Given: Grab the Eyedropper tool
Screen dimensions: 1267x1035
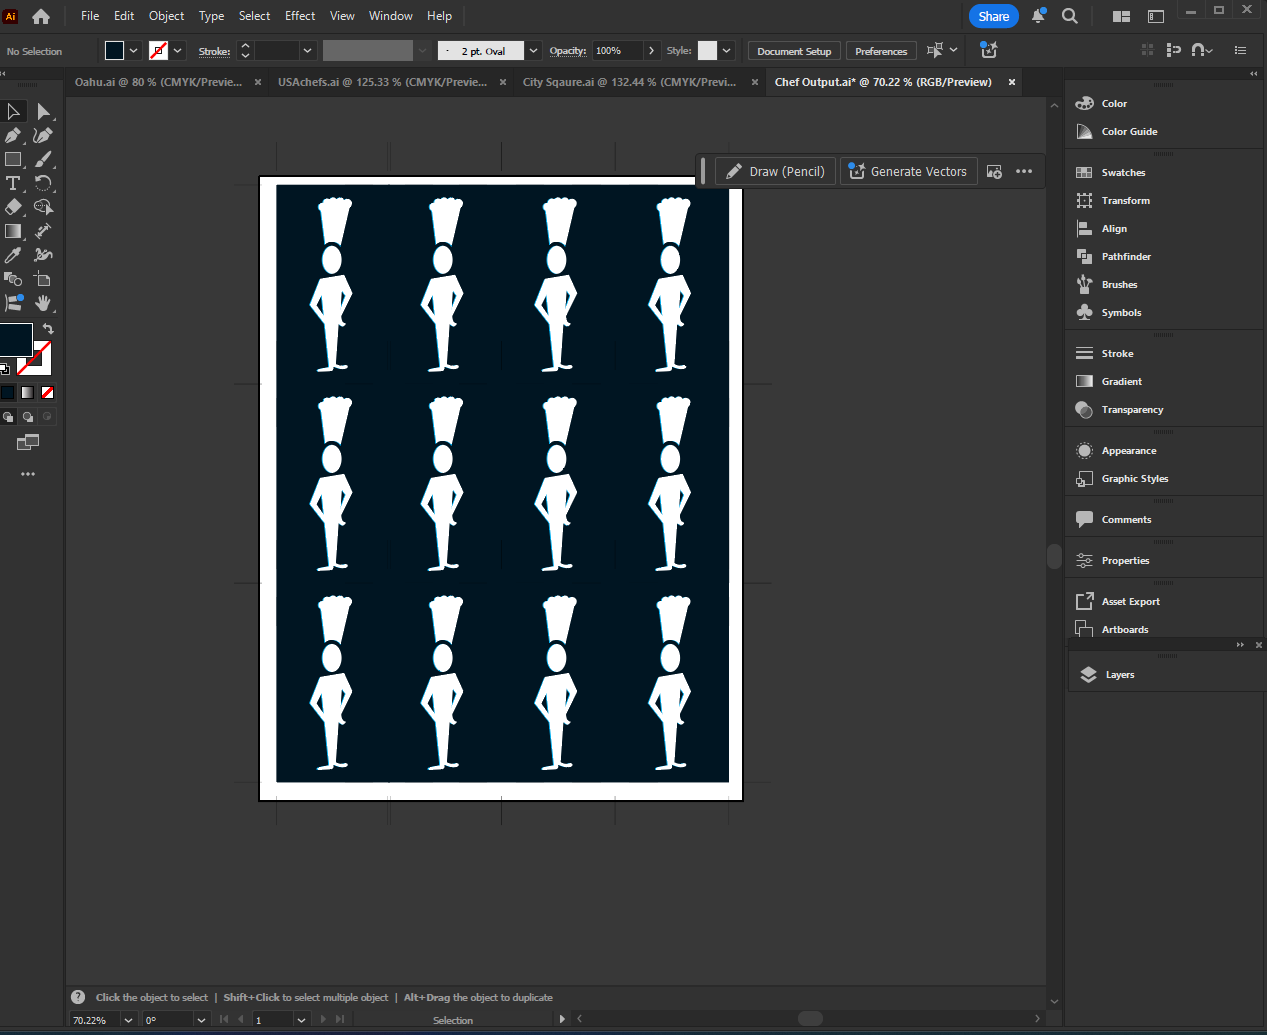Looking at the screenshot, I should tap(14, 255).
